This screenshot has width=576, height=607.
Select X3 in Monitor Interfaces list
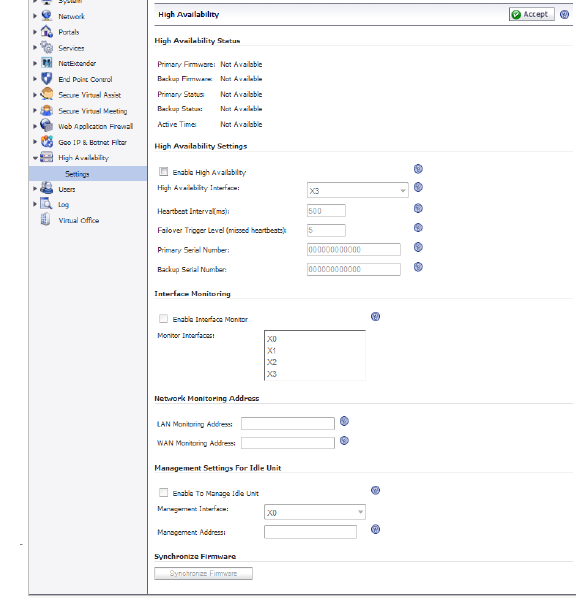tap(315, 374)
